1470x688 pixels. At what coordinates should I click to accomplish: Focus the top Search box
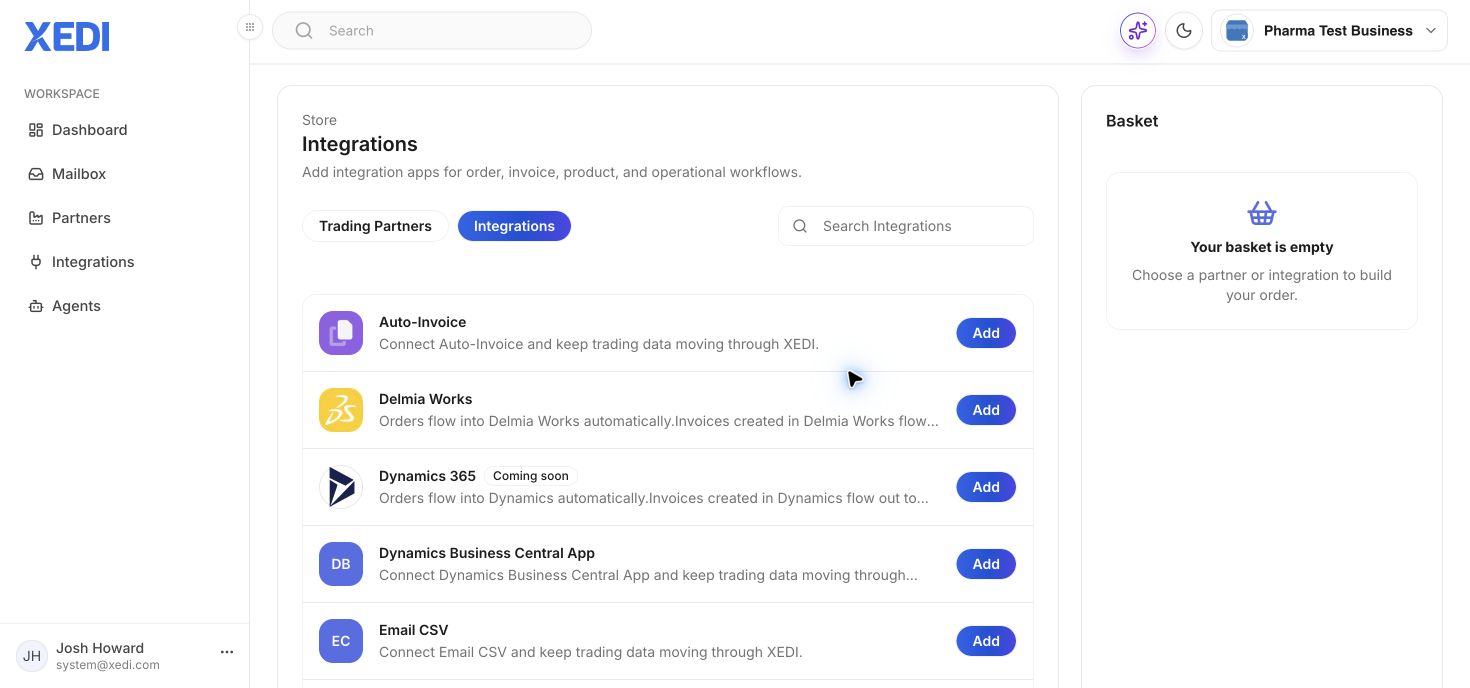pos(432,31)
